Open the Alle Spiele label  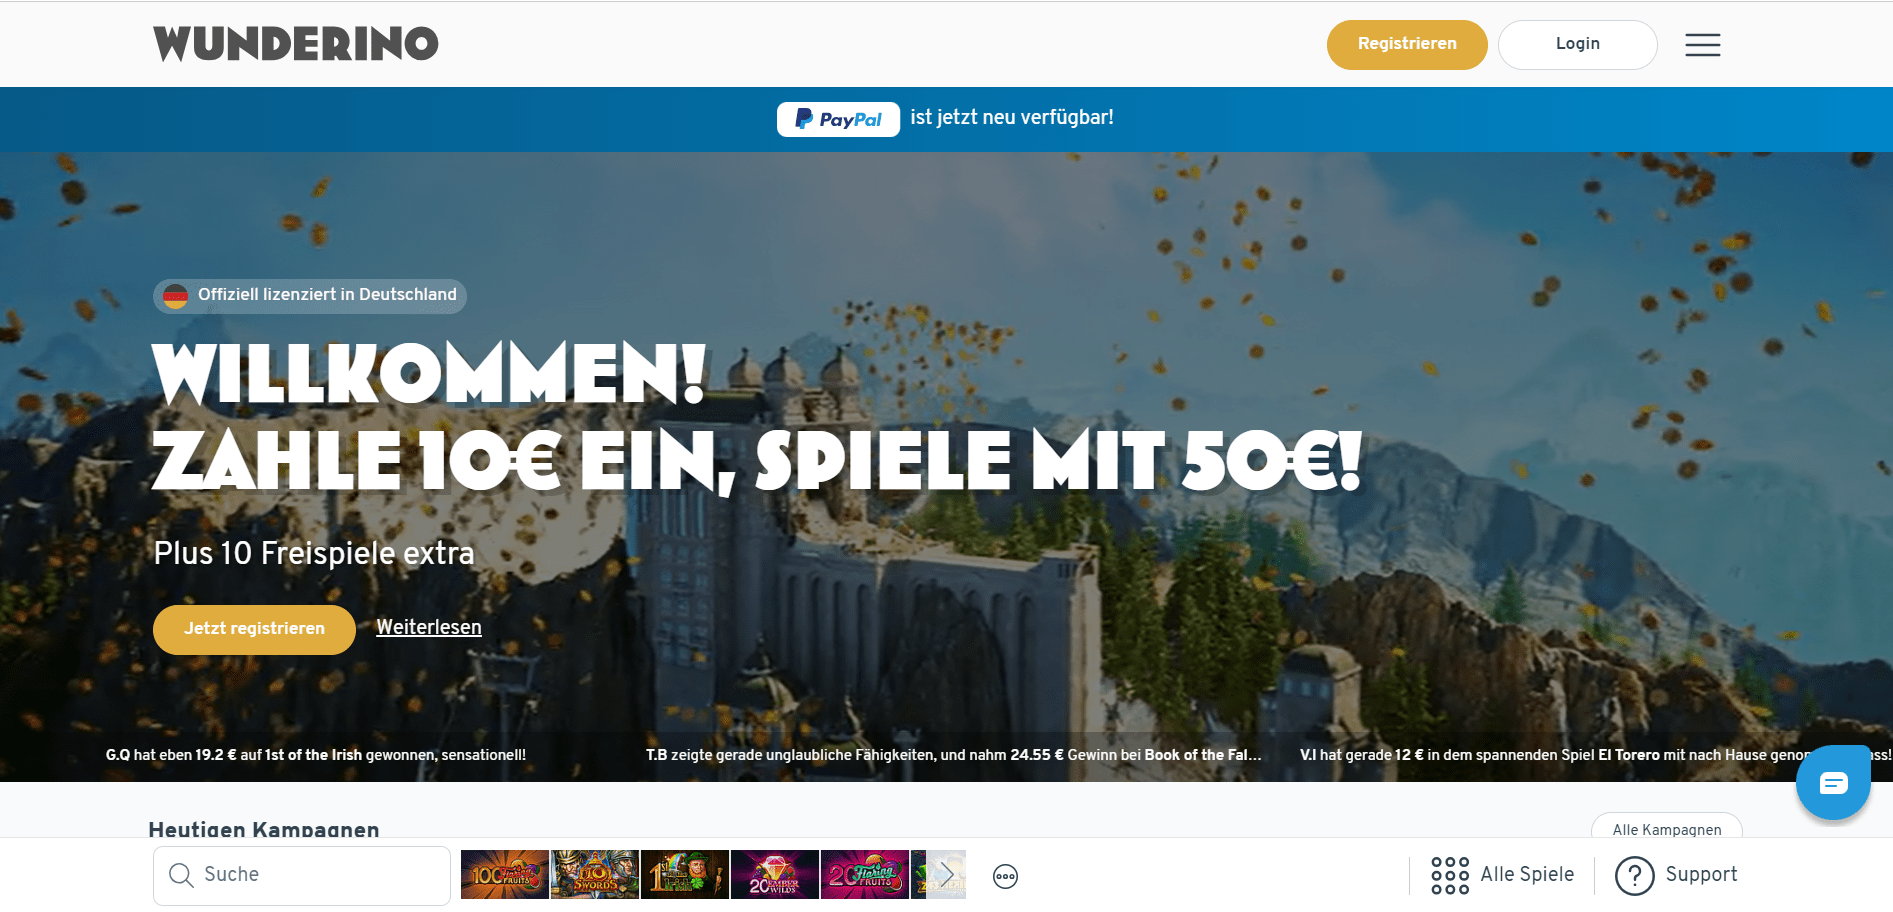click(1527, 874)
